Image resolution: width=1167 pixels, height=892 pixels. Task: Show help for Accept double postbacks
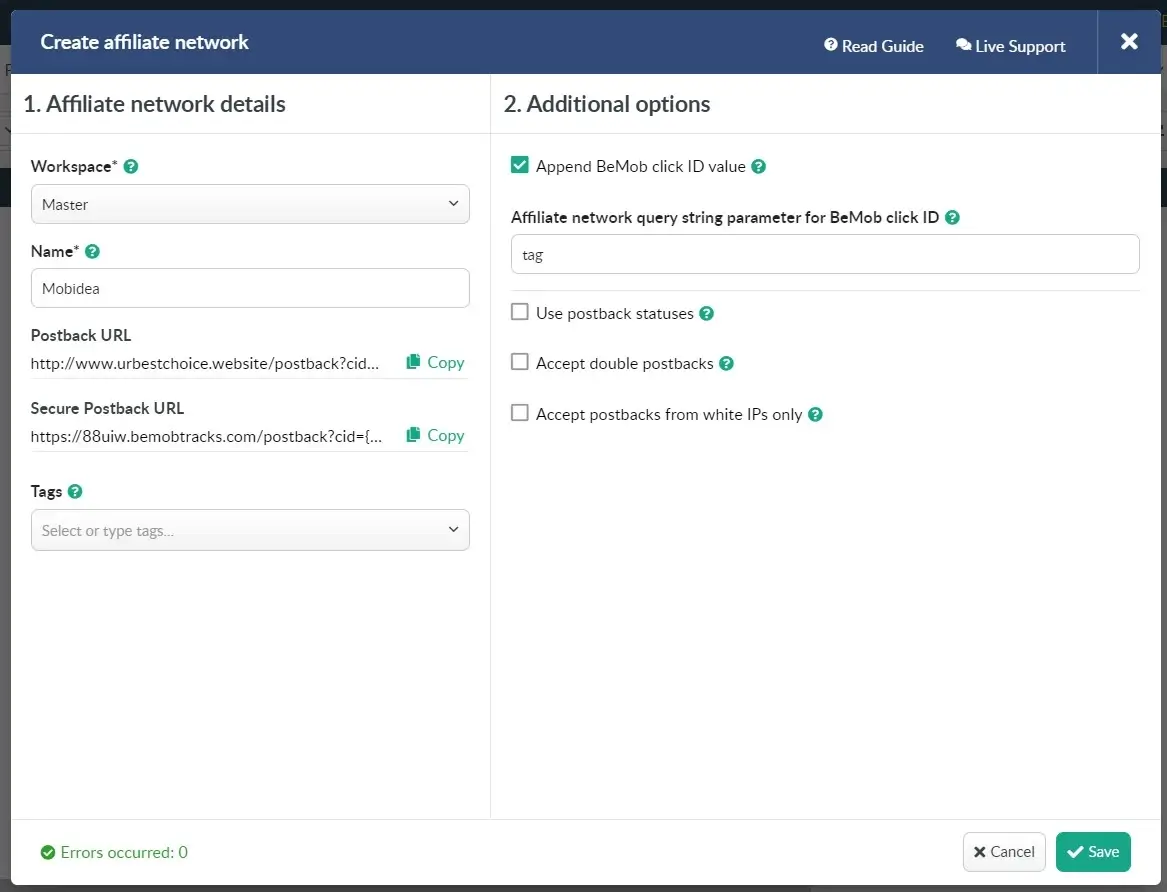pyautogui.click(x=726, y=364)
